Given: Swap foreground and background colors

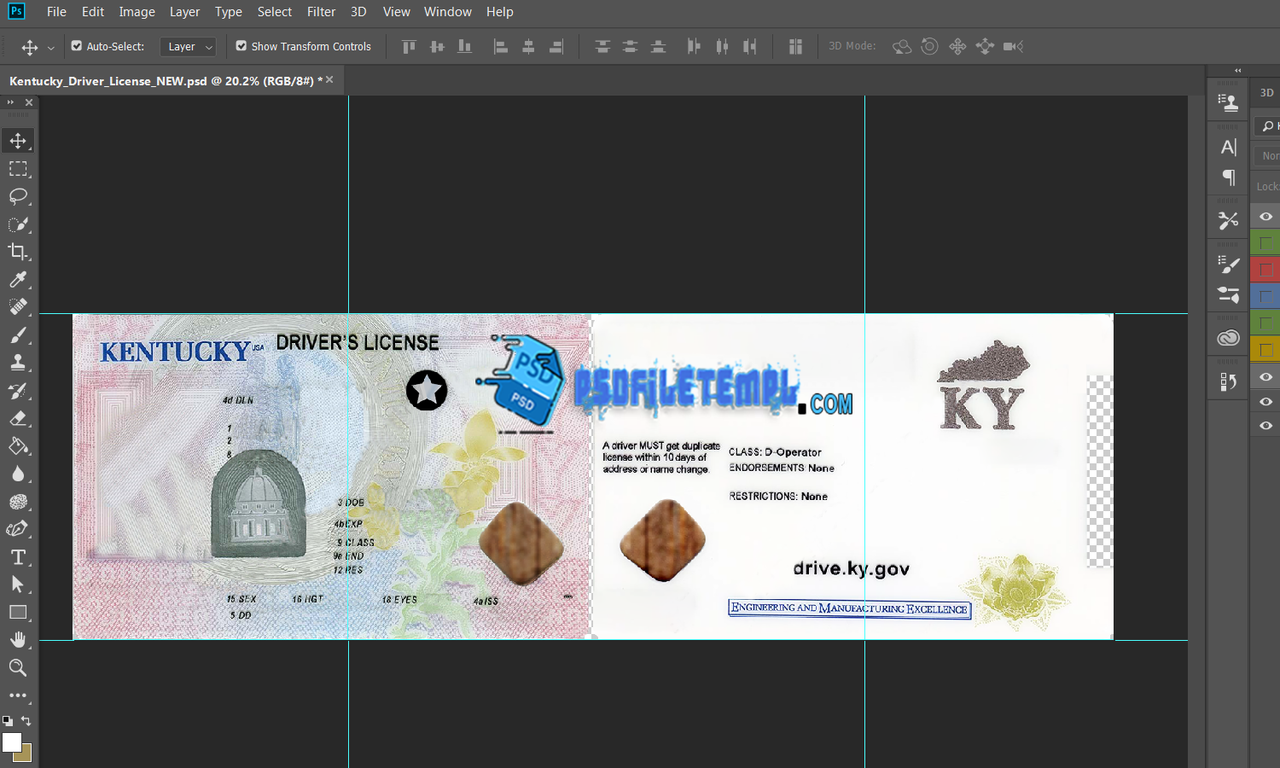Looking at the screenshot, I should pos(27,721).
